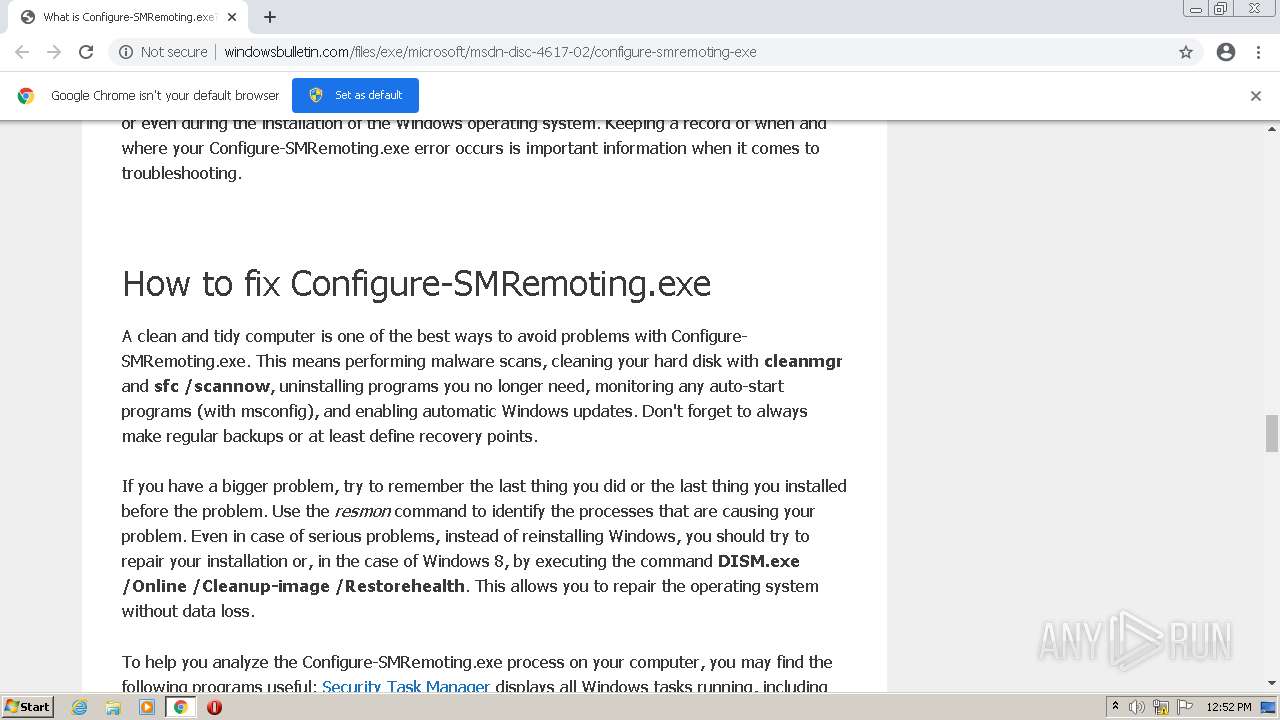
Task: Click the page scroll-up arrow
Action: pyautogui.click(x=1272, y=129)
